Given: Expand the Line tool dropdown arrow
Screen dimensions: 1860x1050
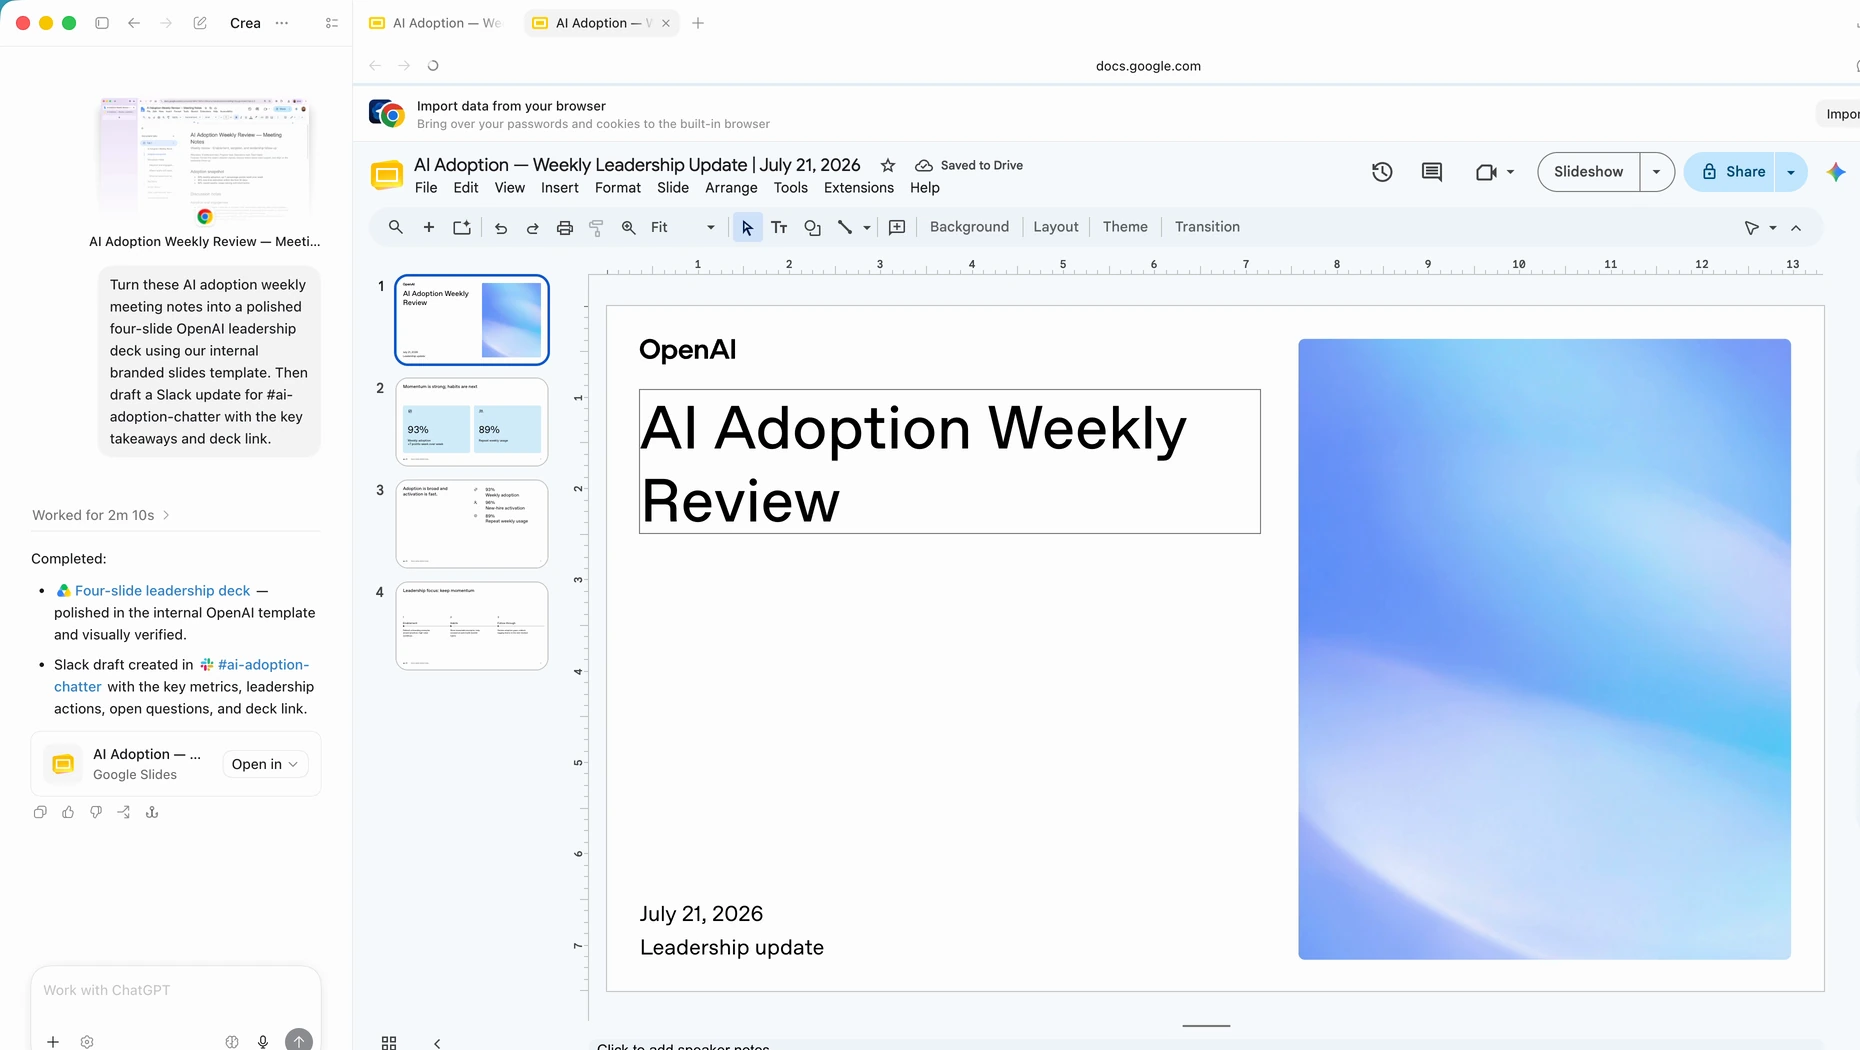Looking at the screenshot, I should 866,227.
